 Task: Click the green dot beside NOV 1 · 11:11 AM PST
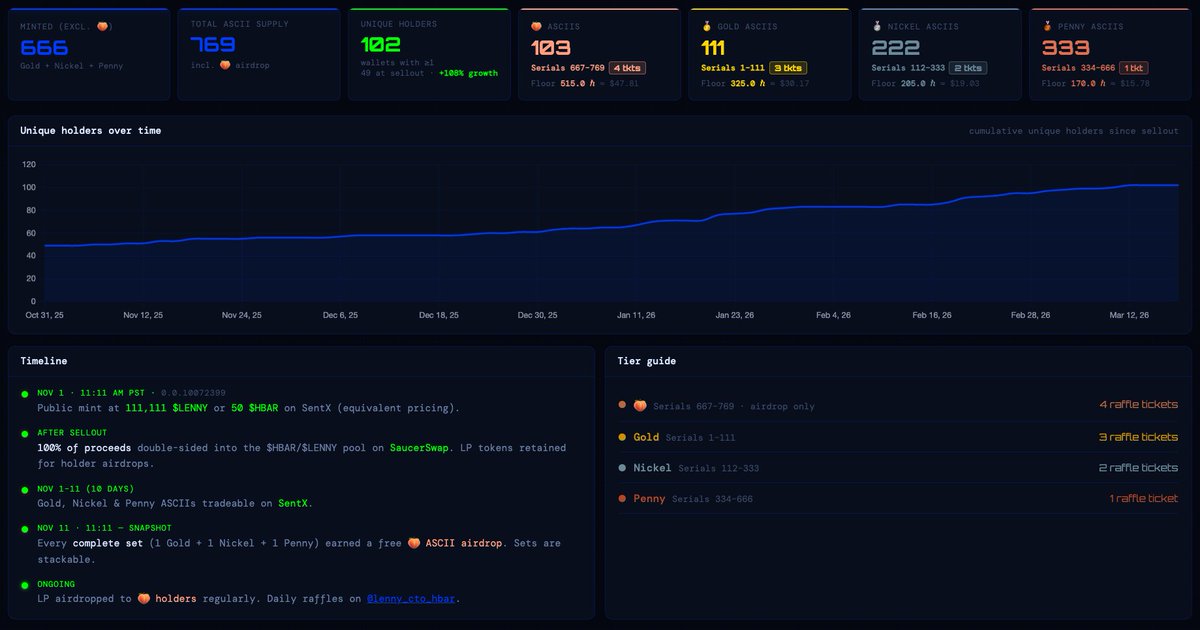click(24, 394)
